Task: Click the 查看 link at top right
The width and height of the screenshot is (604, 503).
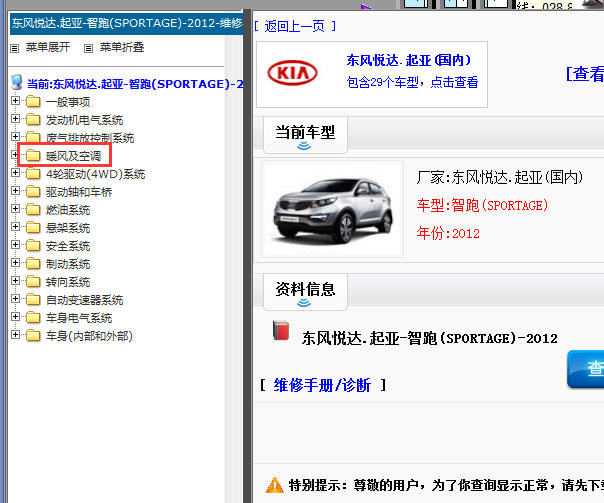Action: (584, 73)
